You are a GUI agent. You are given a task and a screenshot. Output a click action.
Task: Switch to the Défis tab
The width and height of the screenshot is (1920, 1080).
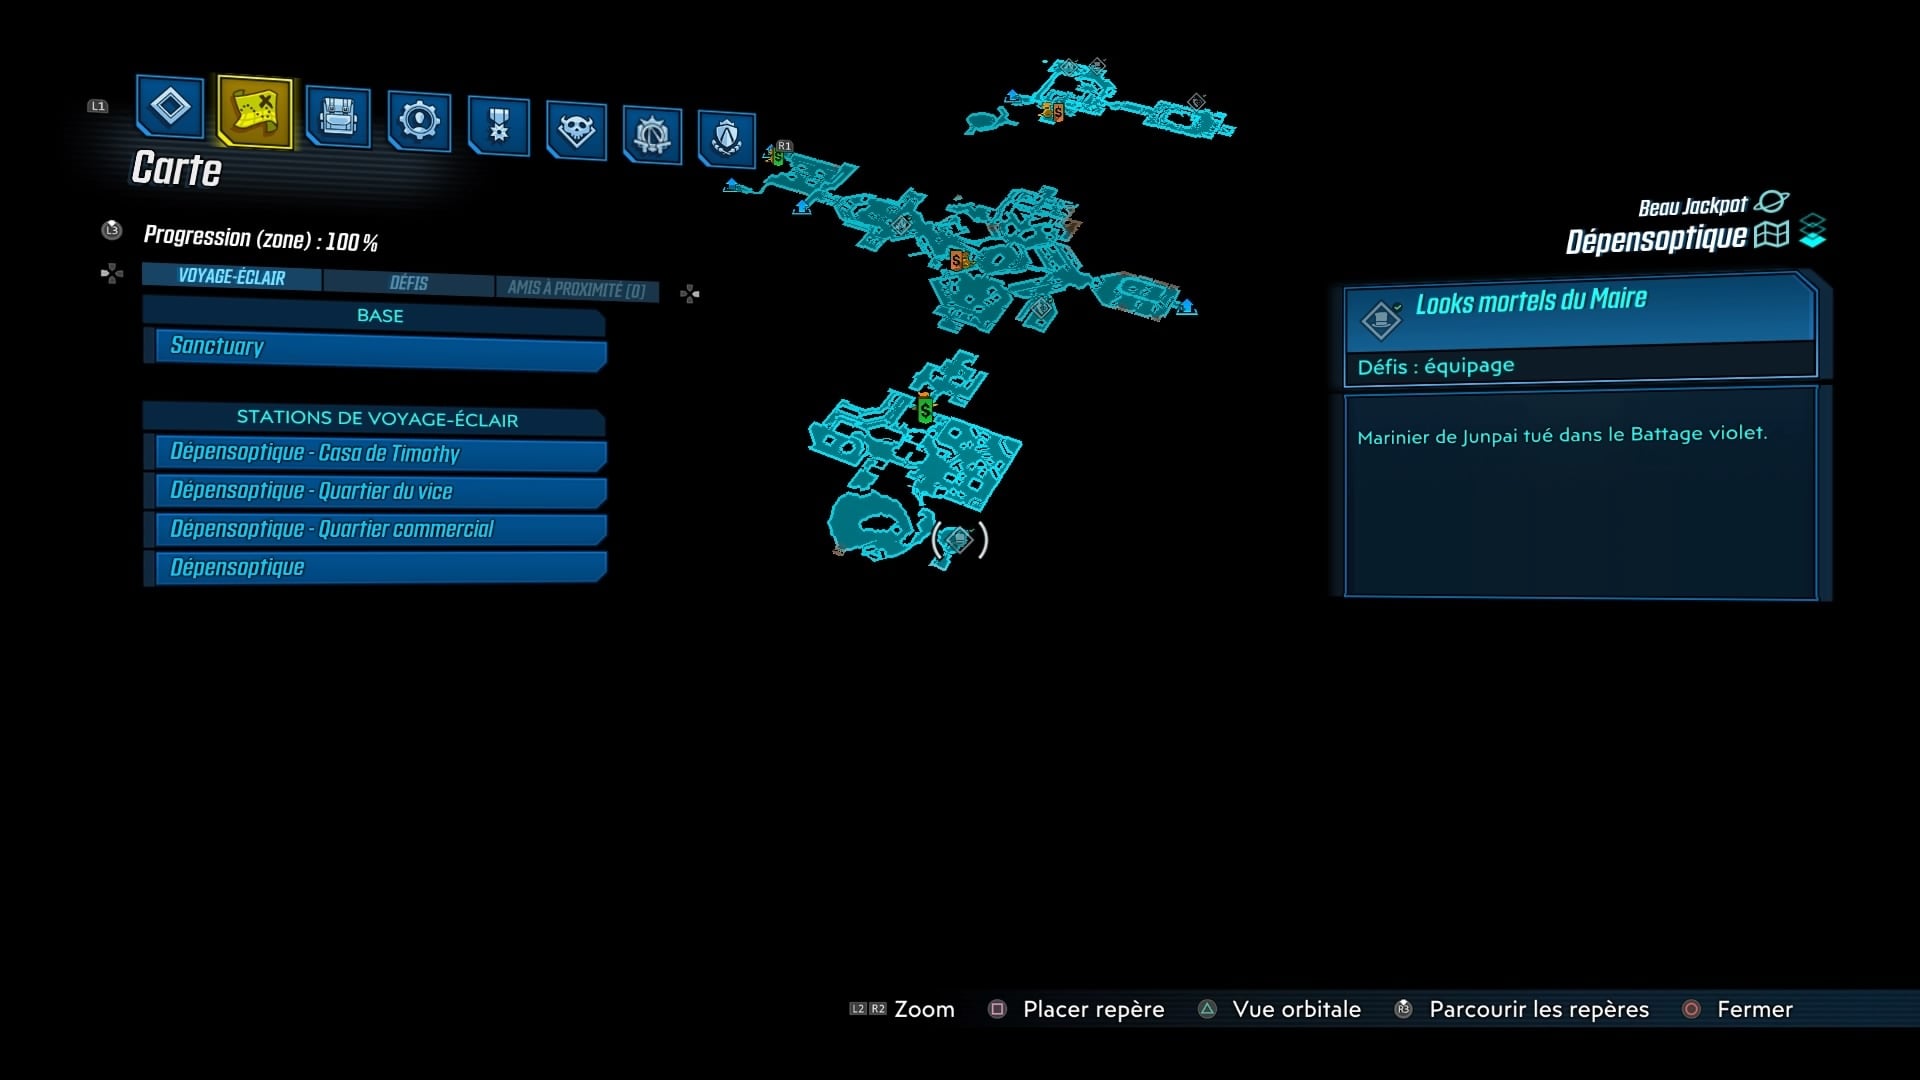click(x=409, y=283)
